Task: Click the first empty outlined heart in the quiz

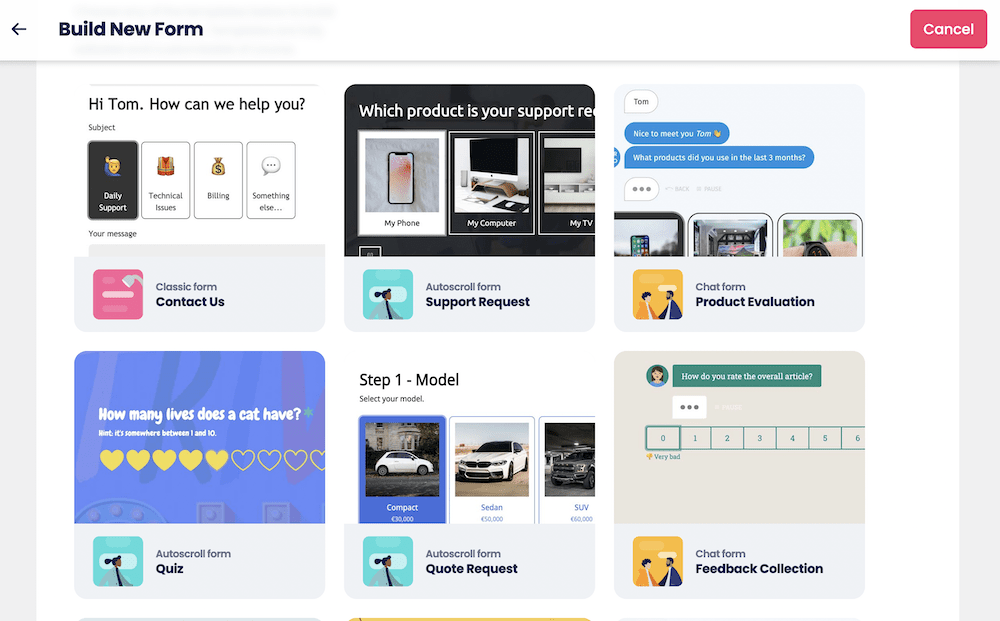Action: pyautogui.click(x=243, y=460)
